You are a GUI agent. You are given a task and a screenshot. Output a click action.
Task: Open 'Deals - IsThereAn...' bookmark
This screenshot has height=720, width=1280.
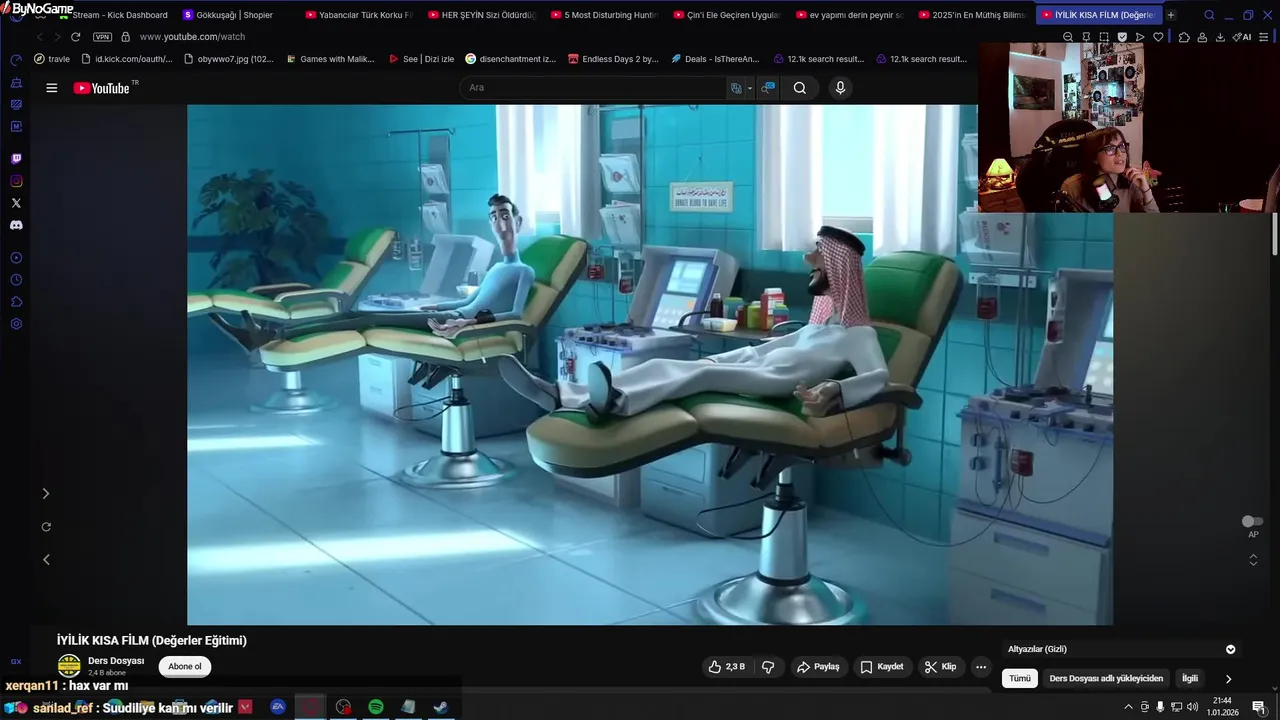tap(714, 59)
